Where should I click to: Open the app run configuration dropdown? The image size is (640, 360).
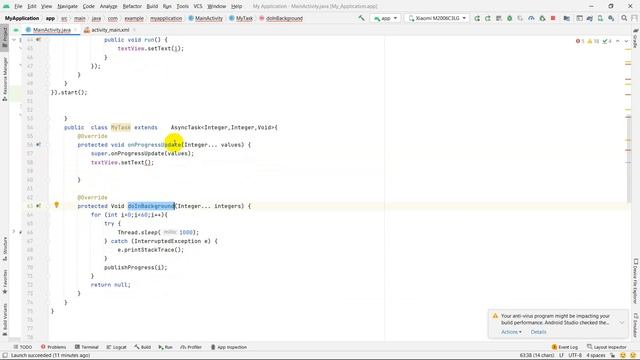tap(385, 18)
